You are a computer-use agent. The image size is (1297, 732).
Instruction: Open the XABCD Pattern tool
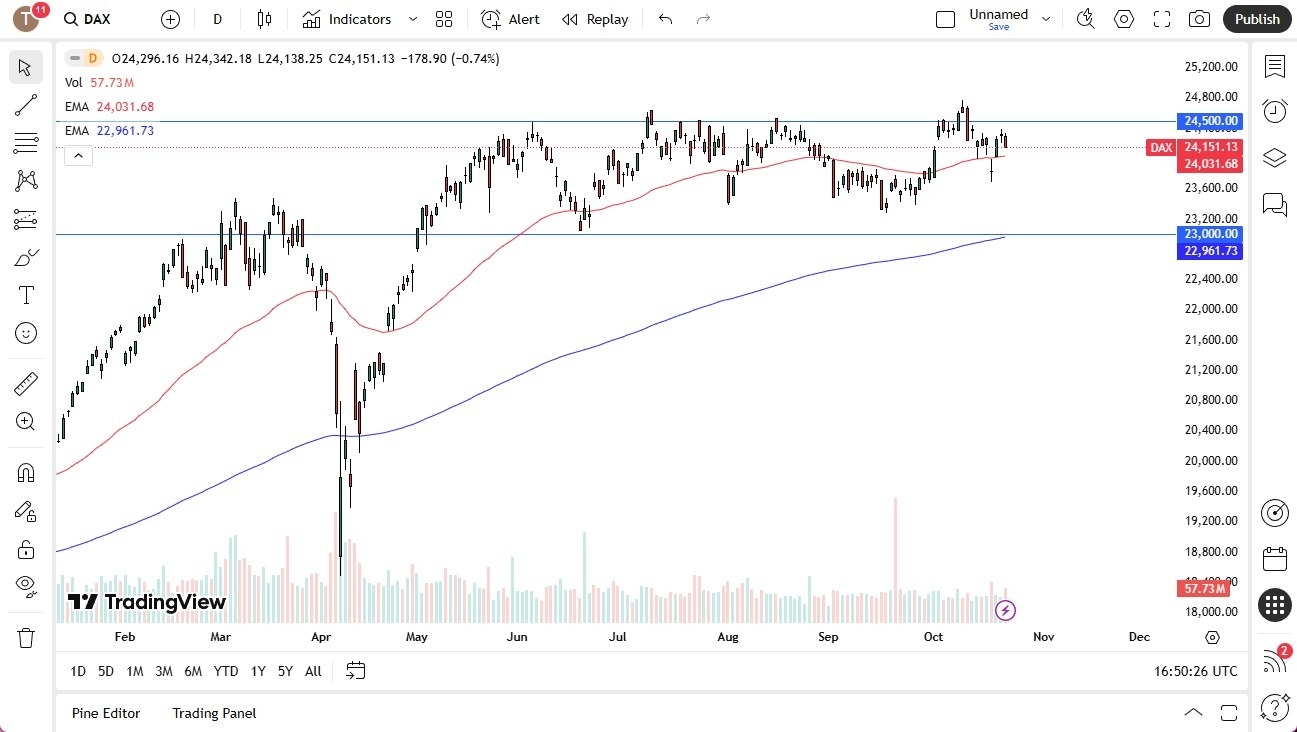click(x=25, y=181)
